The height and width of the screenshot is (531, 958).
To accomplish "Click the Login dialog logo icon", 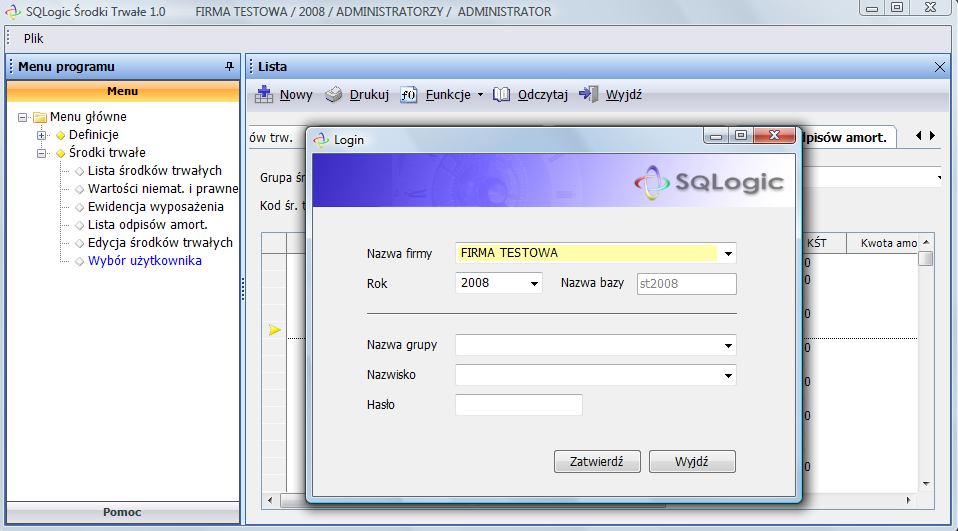I will click(321, 140).
